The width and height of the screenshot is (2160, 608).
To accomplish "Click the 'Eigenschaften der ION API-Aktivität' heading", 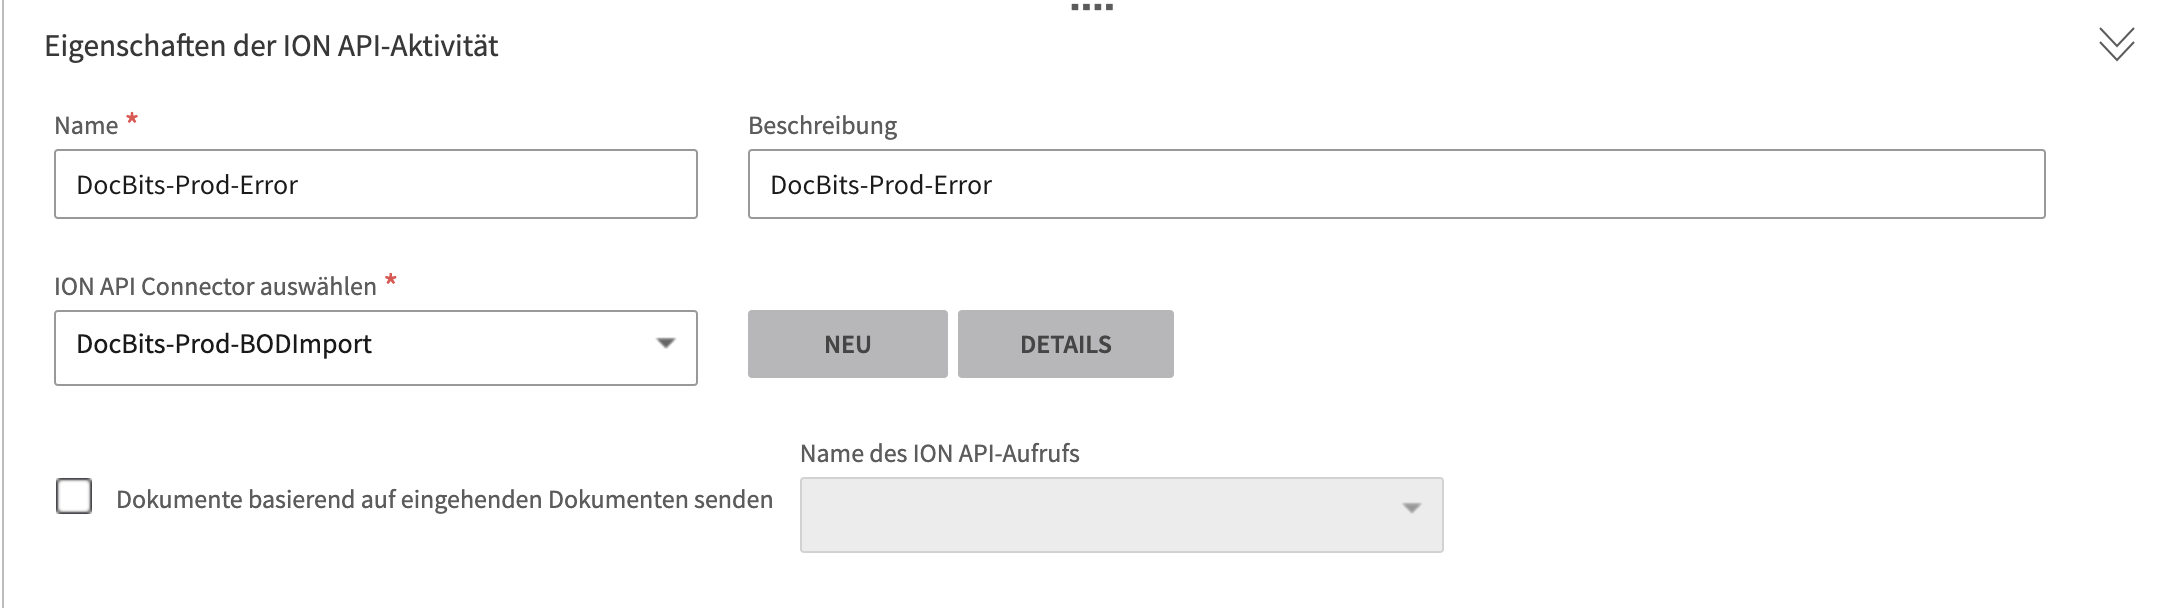I will (x=271, y=46).
